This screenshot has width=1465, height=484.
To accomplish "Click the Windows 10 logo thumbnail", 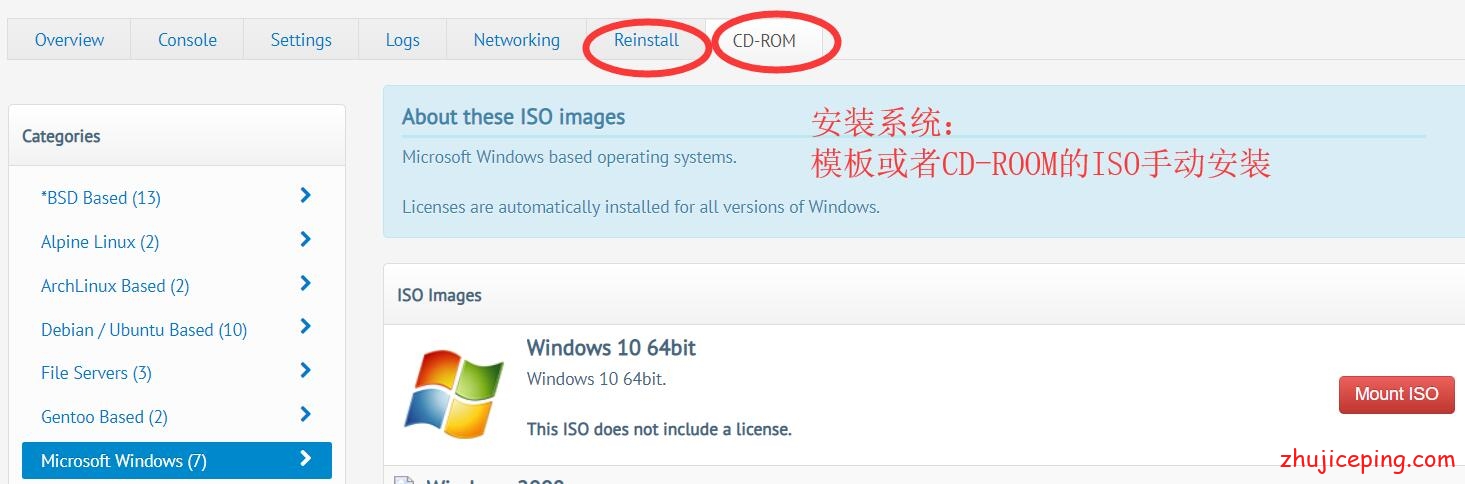I will click(454, 394).
